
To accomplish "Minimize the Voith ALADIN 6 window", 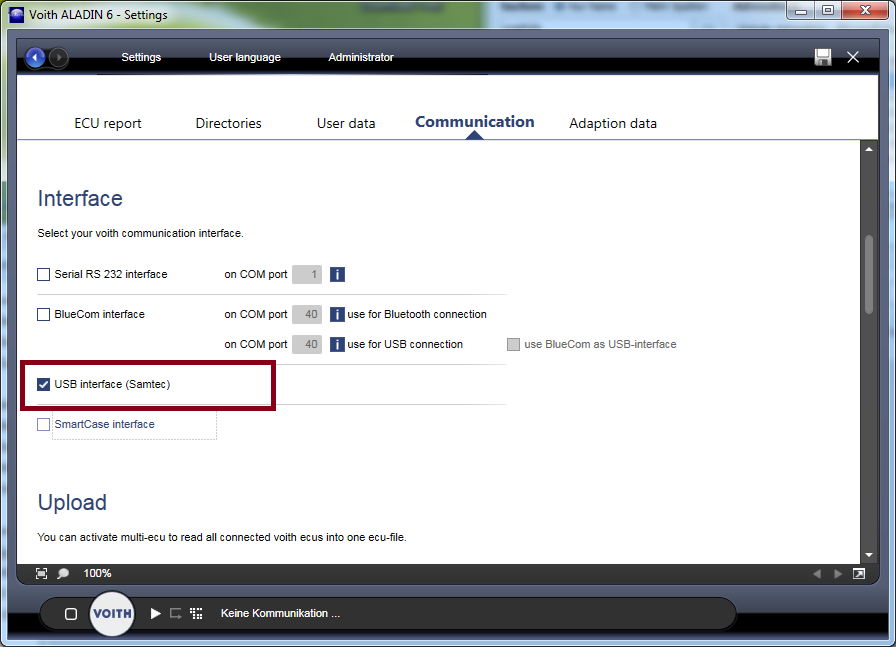I will (801, 11).
